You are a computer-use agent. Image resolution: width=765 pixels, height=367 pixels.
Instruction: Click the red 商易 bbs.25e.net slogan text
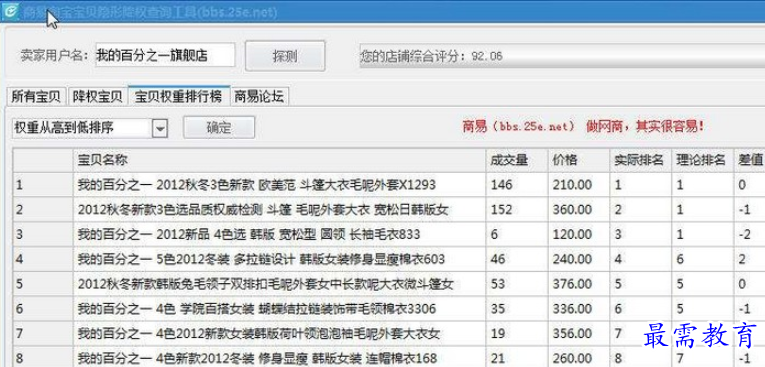tap(584, 127)
